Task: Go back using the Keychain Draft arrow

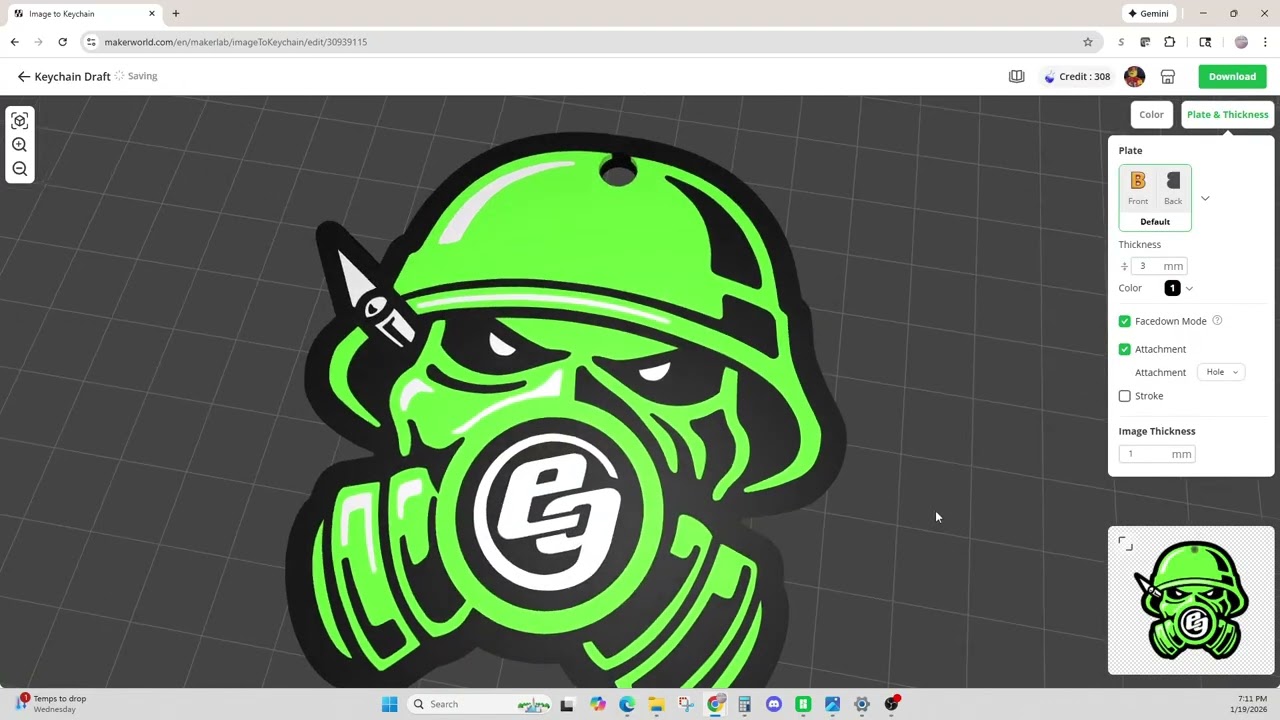Action: [x=23, y=76]
